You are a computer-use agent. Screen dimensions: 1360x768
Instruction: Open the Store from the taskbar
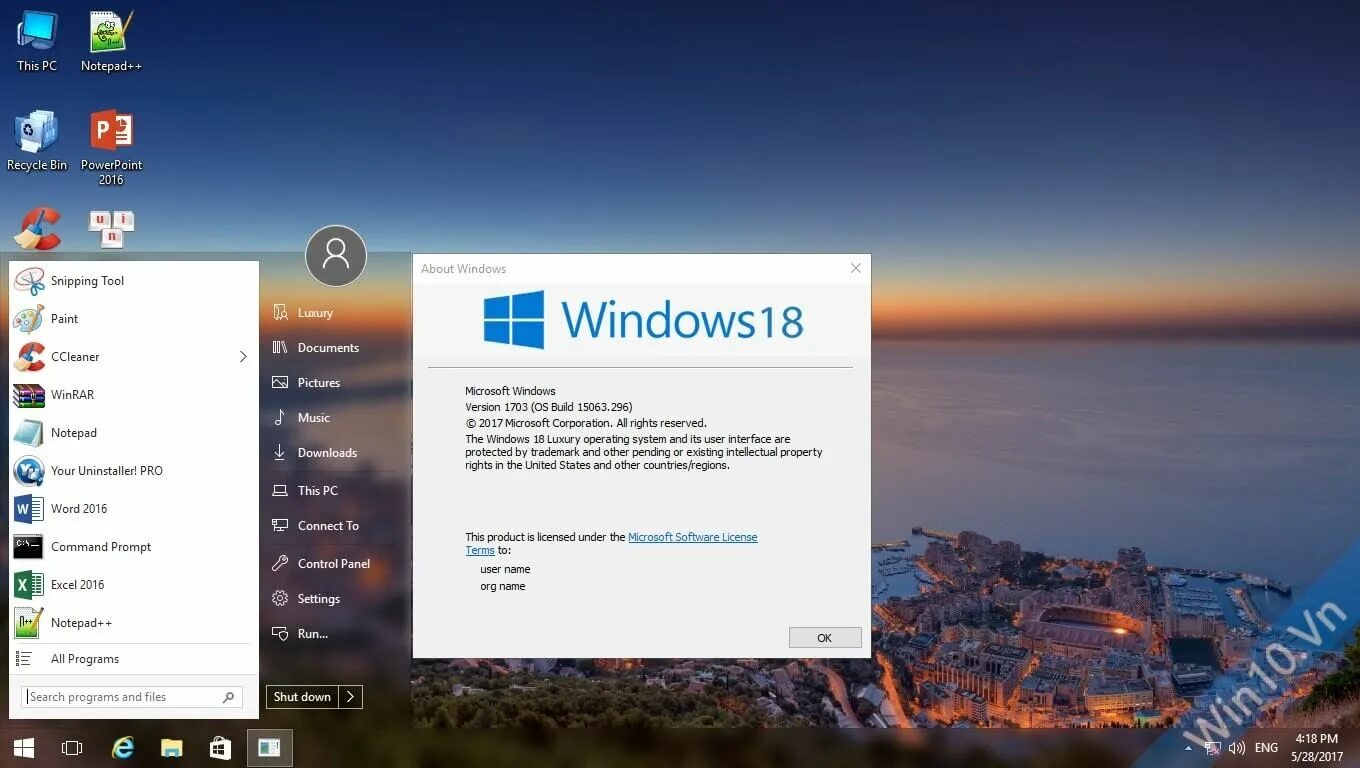[220, 748]
